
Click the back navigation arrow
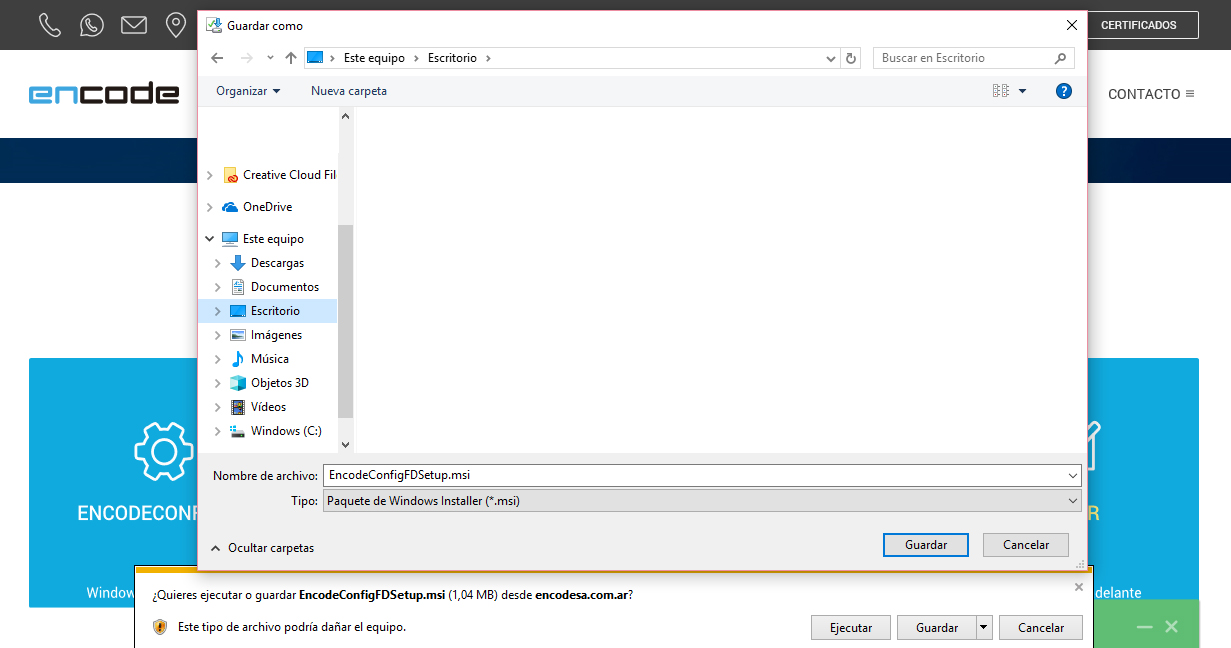coord(217,58)
